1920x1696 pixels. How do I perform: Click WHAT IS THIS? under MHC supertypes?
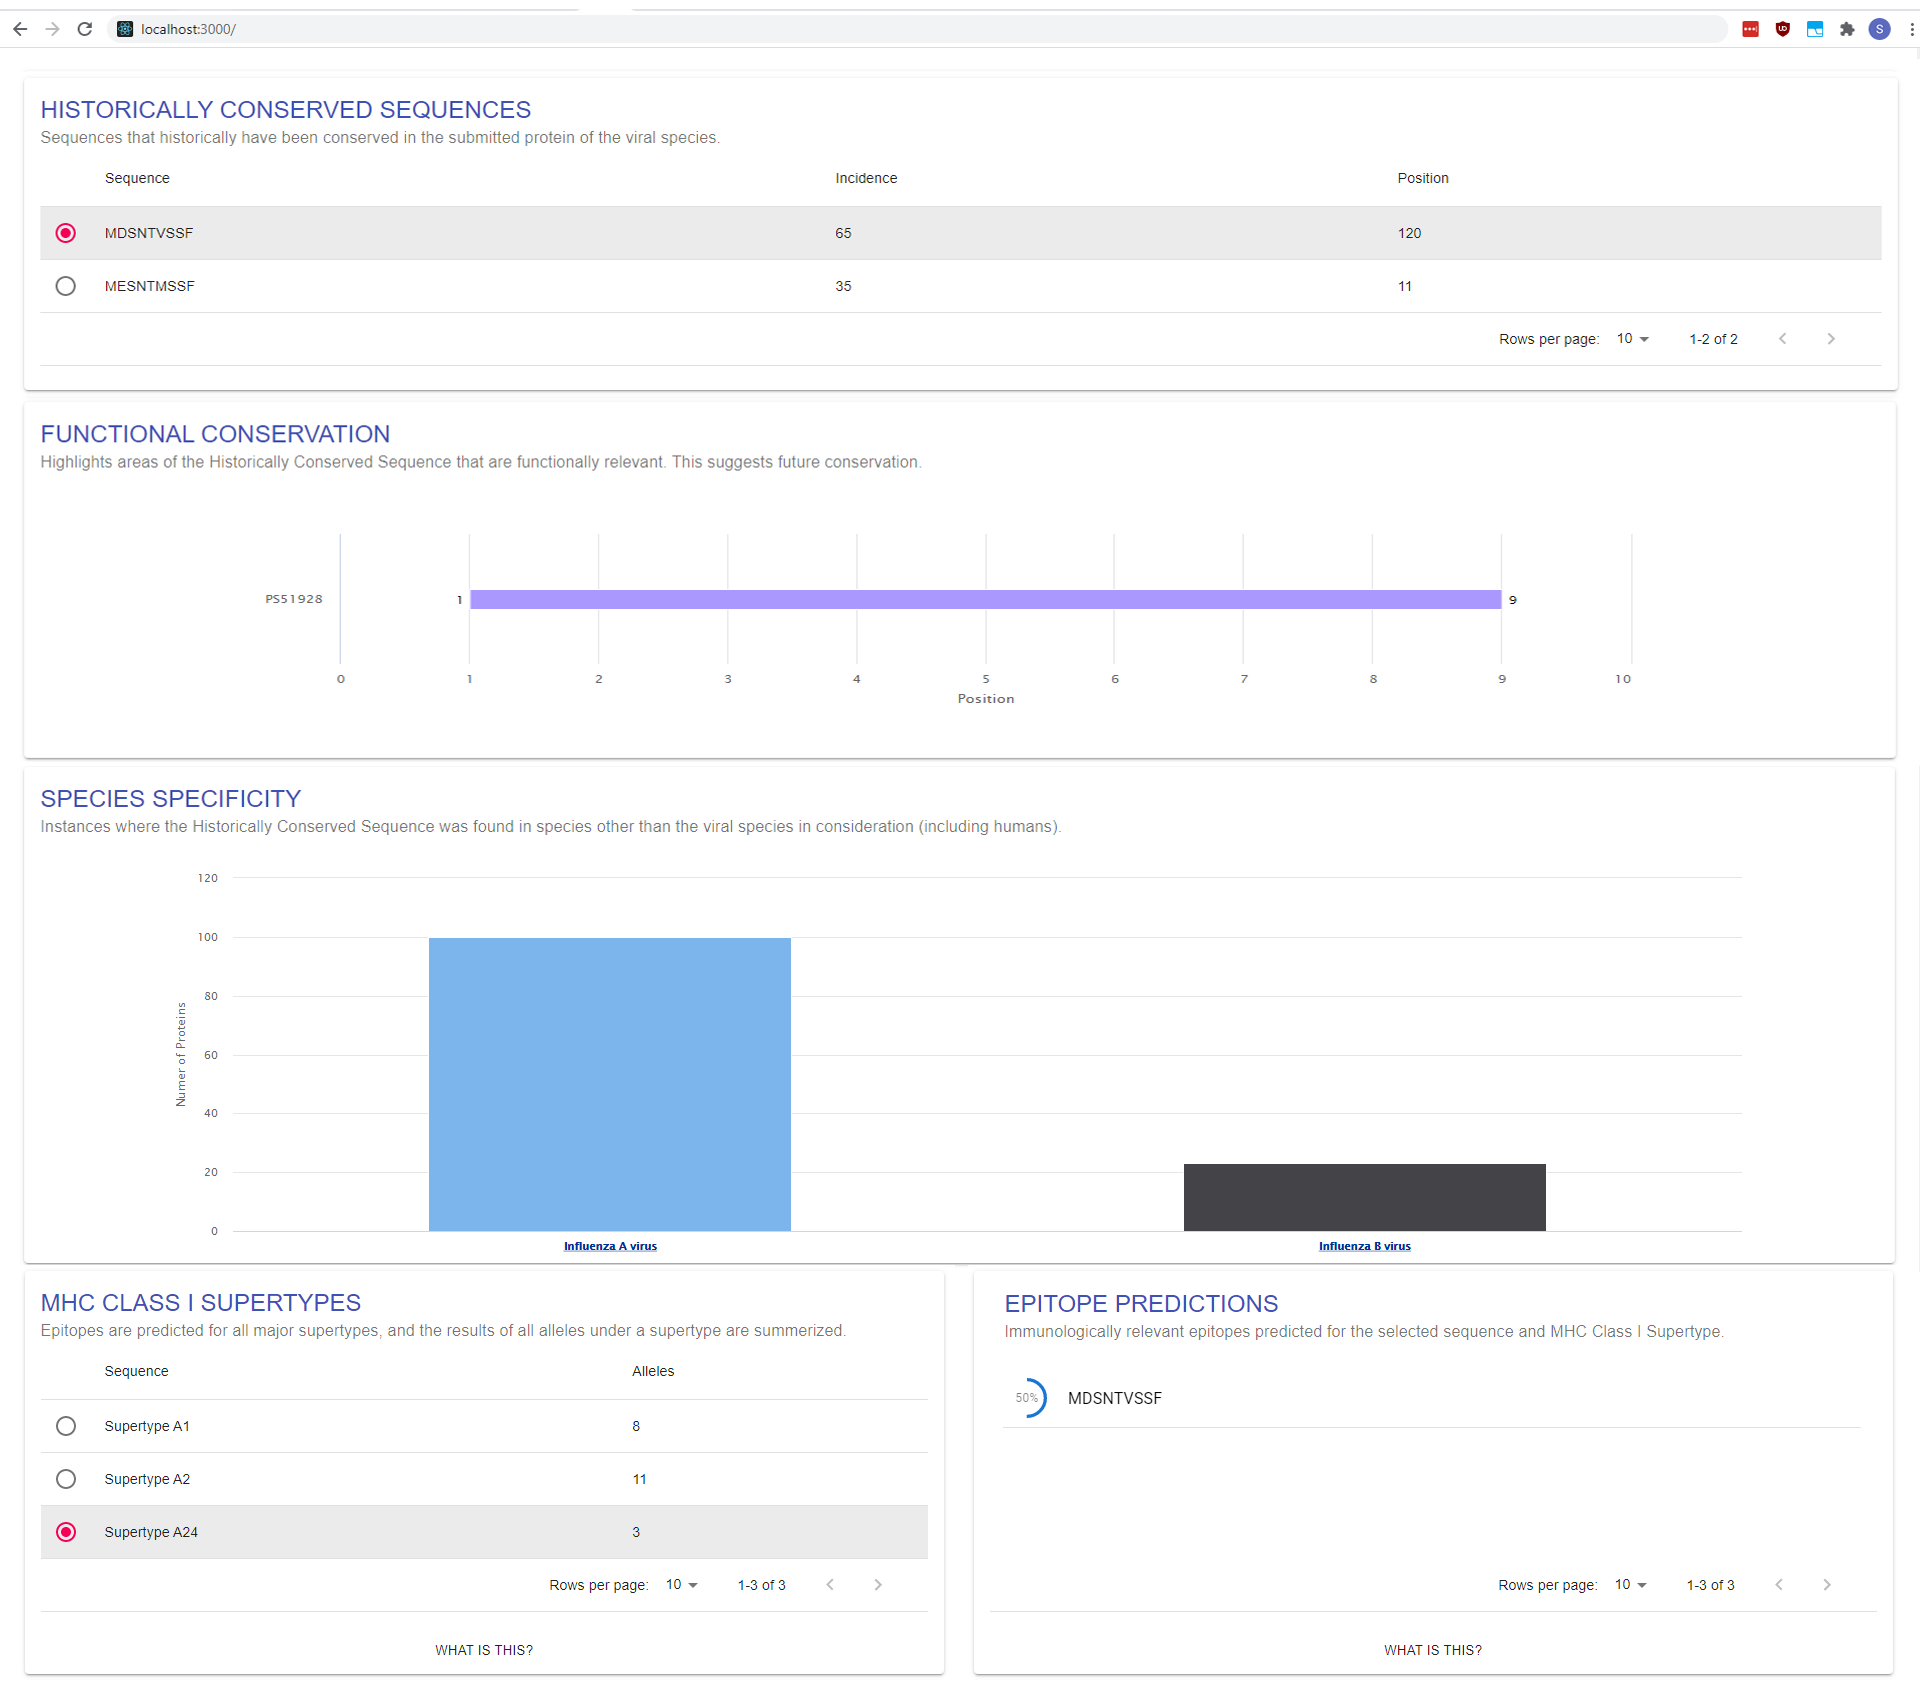(484, 1650)
